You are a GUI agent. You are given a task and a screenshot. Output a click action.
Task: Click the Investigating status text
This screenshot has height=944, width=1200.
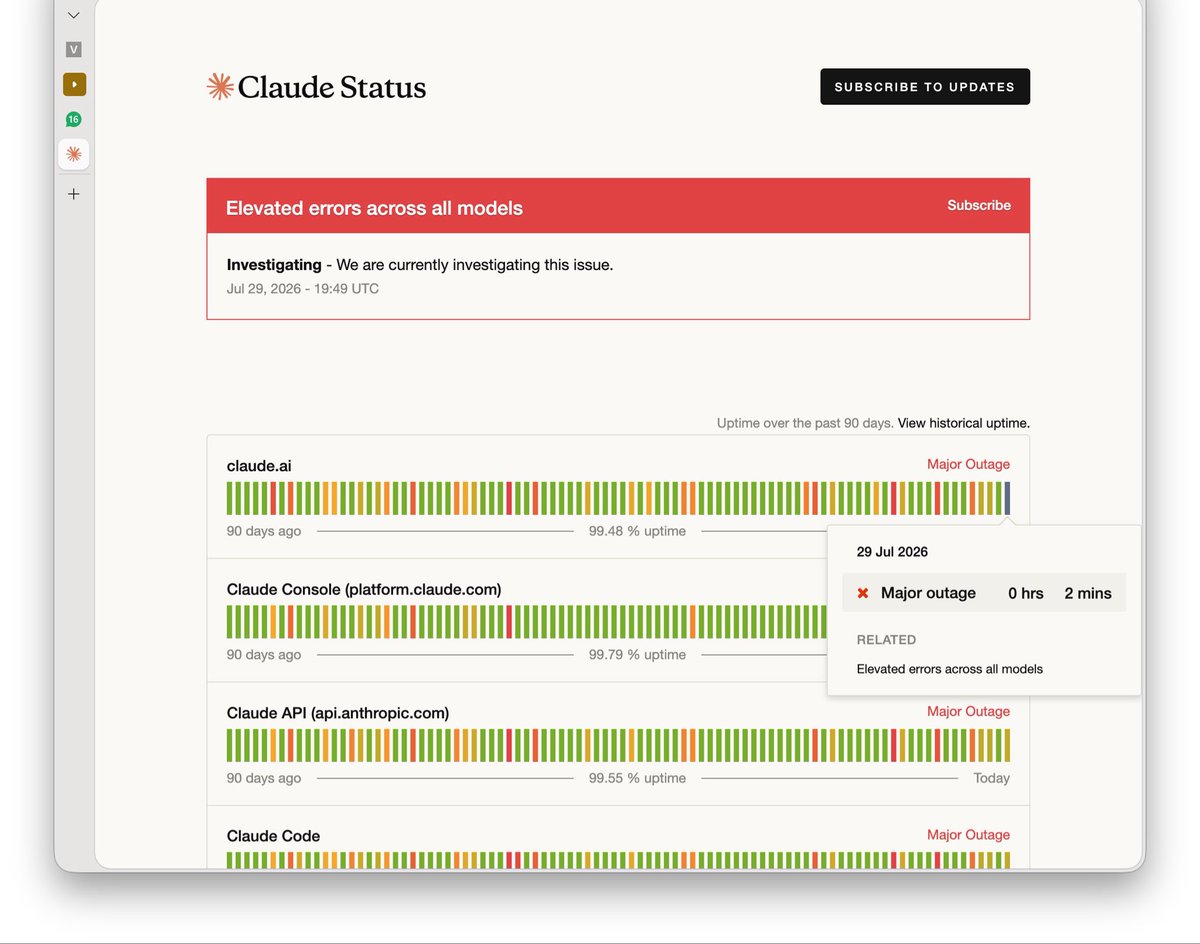pos(274,265)
